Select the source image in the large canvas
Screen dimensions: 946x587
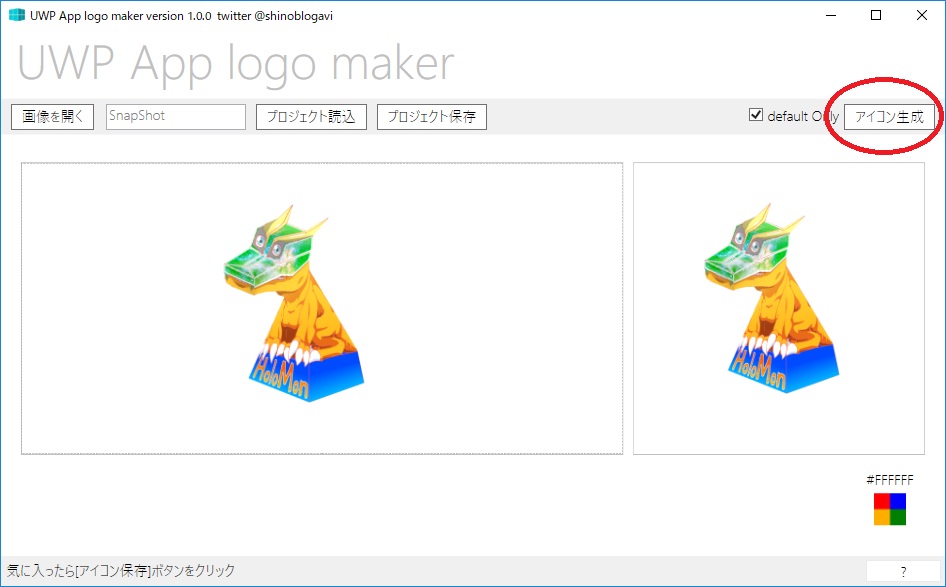point(322,308)
